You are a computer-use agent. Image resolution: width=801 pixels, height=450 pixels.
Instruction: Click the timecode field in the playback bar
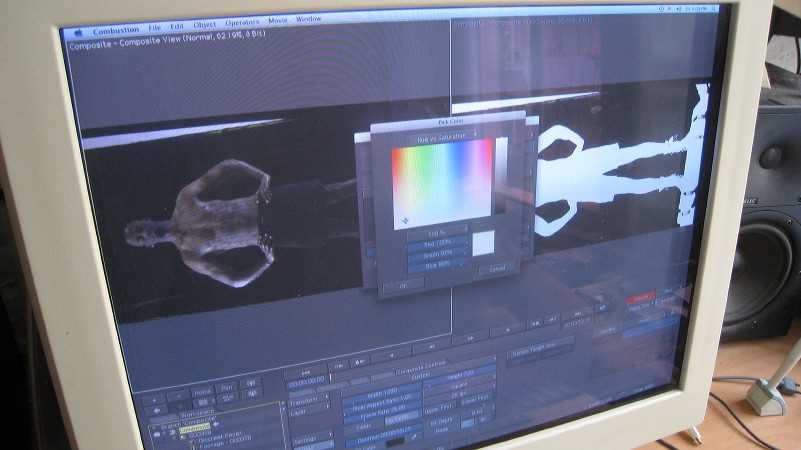click(x=307, y=382)
